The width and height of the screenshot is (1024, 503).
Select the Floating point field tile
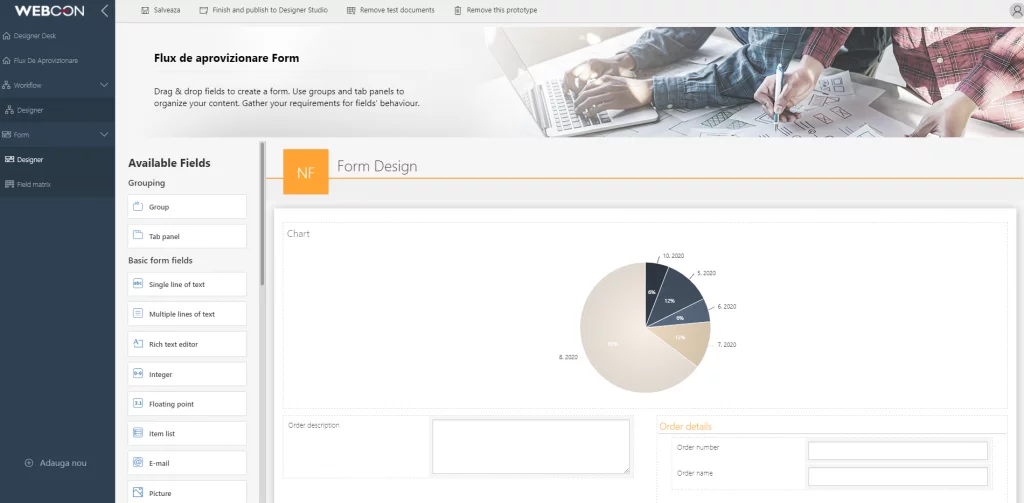187,404
